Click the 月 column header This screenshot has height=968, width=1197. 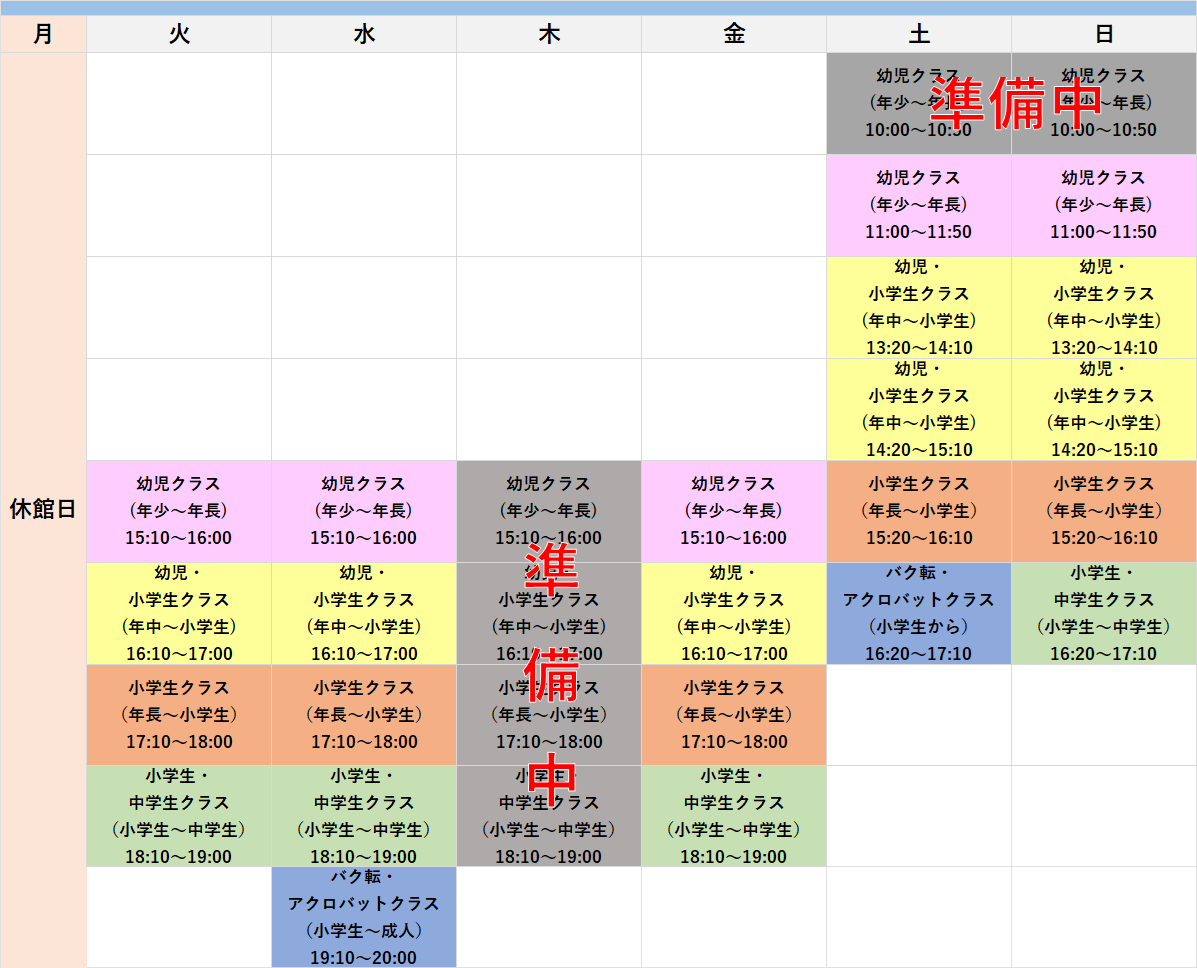point(43,34)
